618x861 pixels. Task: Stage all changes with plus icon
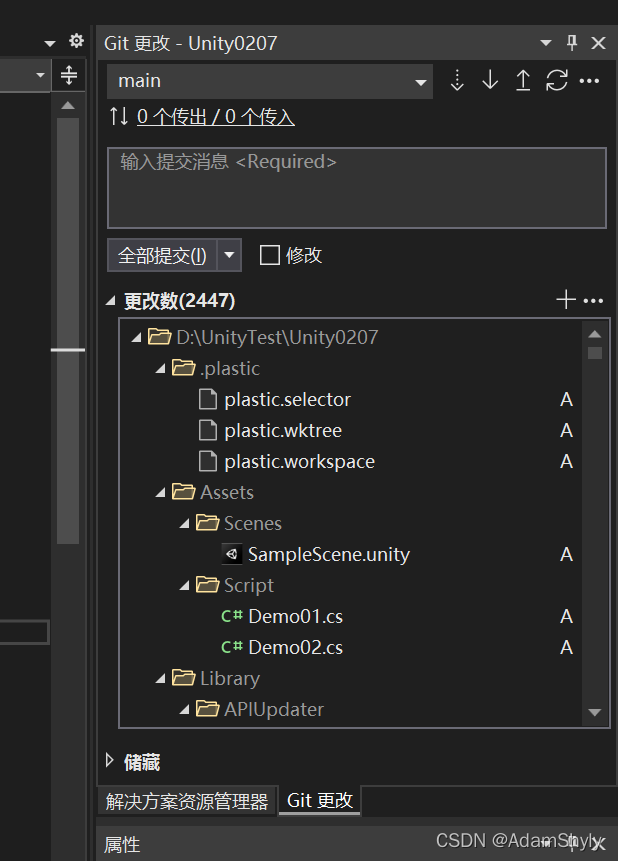point(566,300)
